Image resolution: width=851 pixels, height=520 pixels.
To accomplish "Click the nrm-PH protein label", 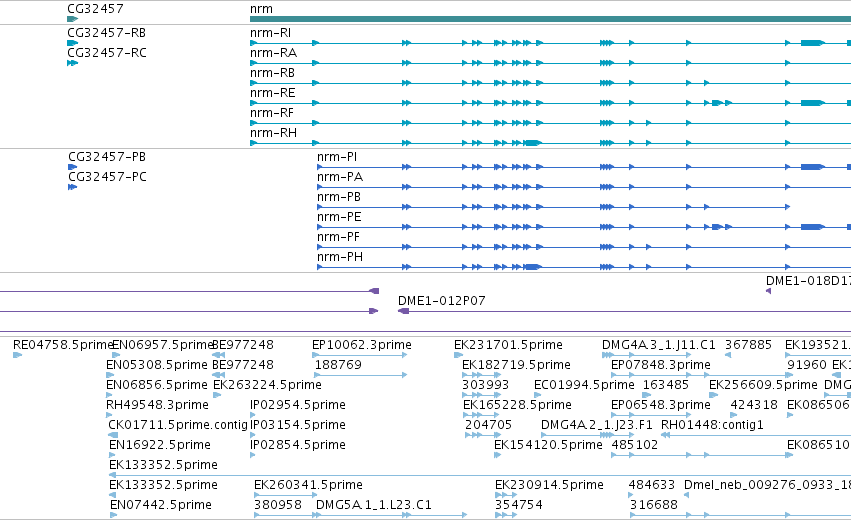I will pyautogui.click(x=340, y=257).
